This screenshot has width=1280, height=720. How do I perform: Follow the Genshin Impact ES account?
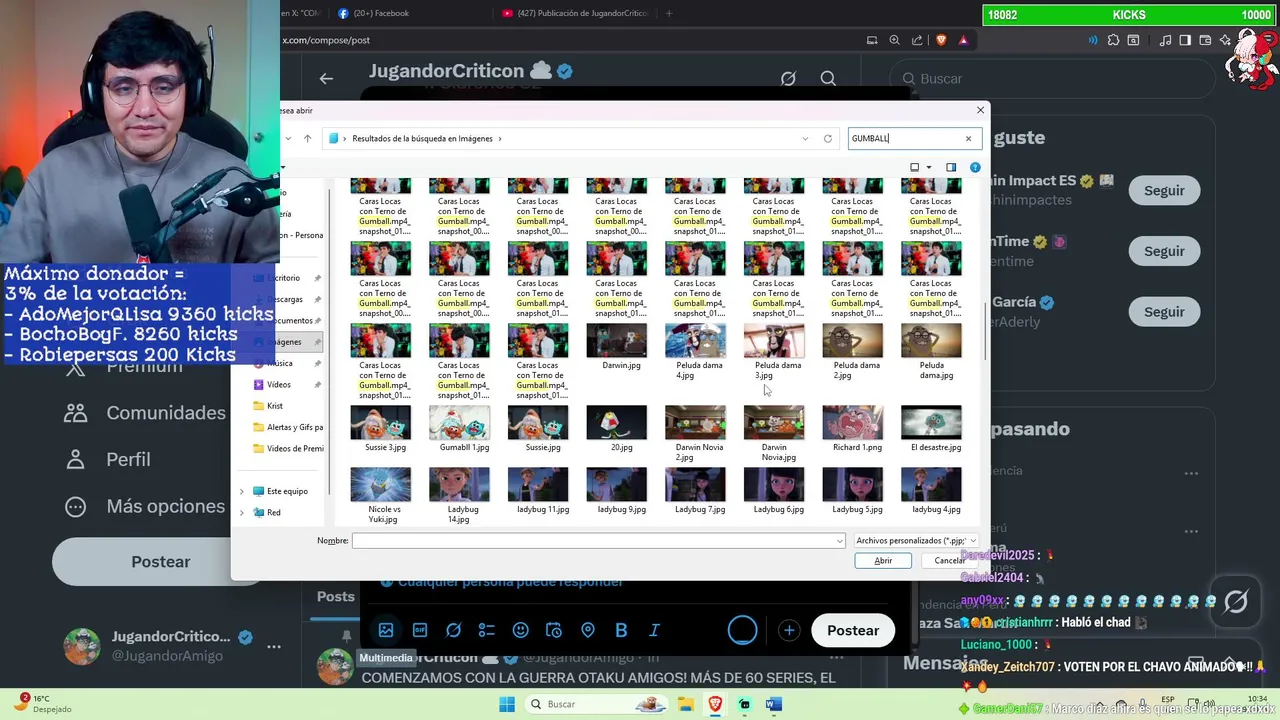click(x=1164, y=190)
